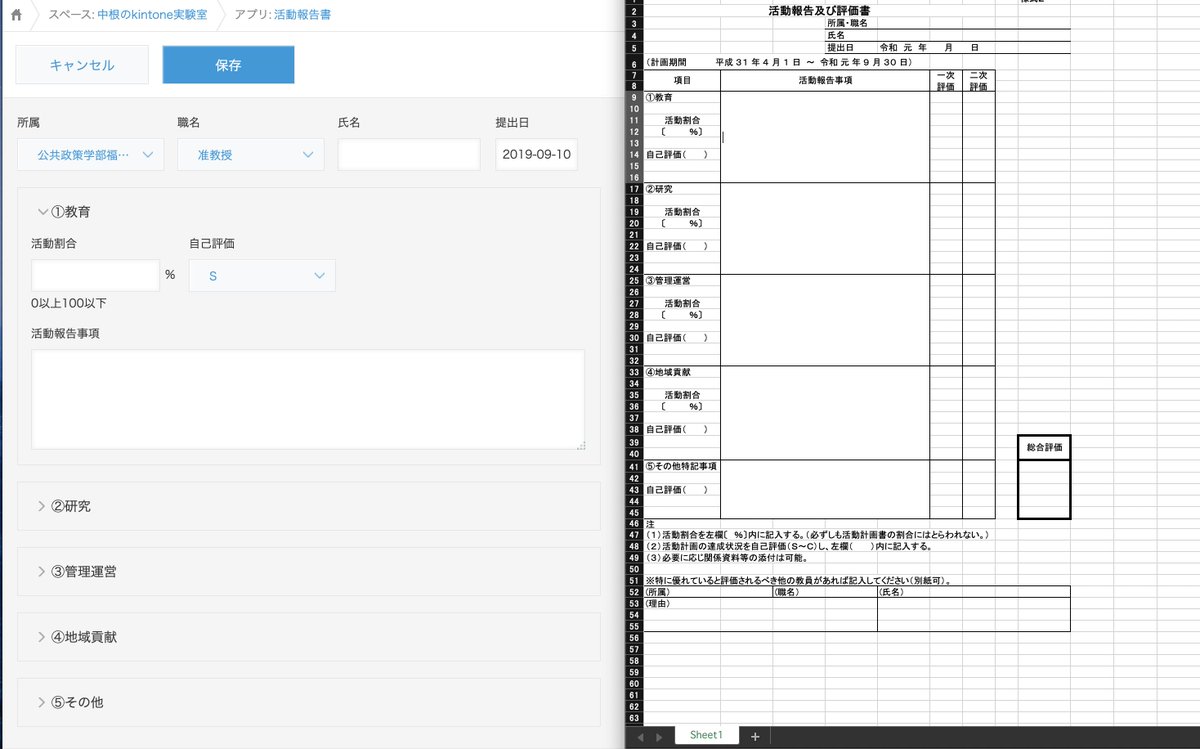Screen dimensions: 1200x749
Task: Select the spreadsheet cell ⑤その他特記事項
Action: 682,466
